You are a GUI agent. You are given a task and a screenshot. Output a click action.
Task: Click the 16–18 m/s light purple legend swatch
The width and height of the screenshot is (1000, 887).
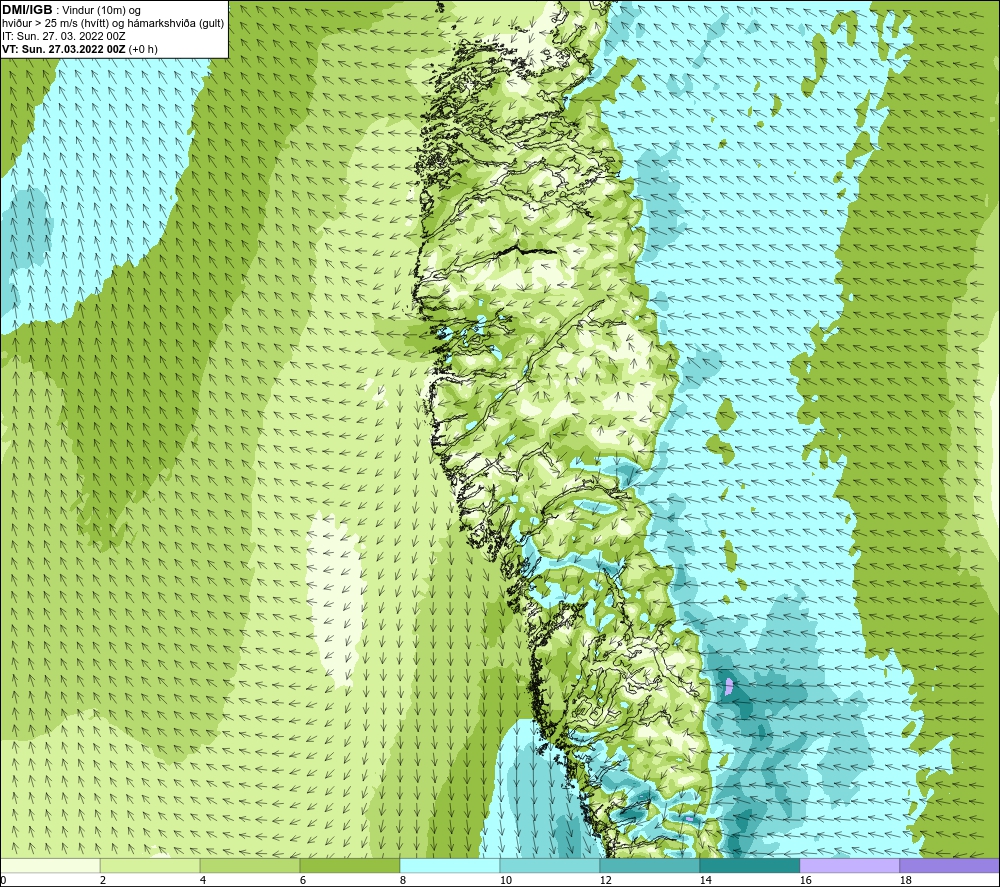click(x=849, y=866)
